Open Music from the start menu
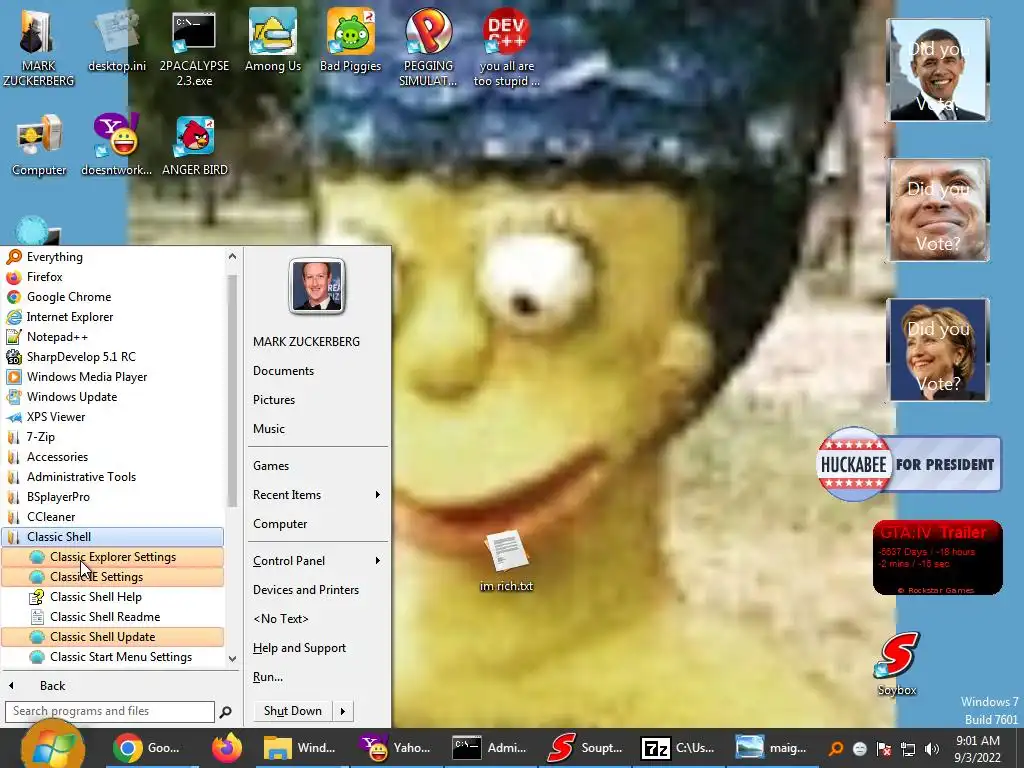This screenshot has height=768, width=1024. [317, 429]
